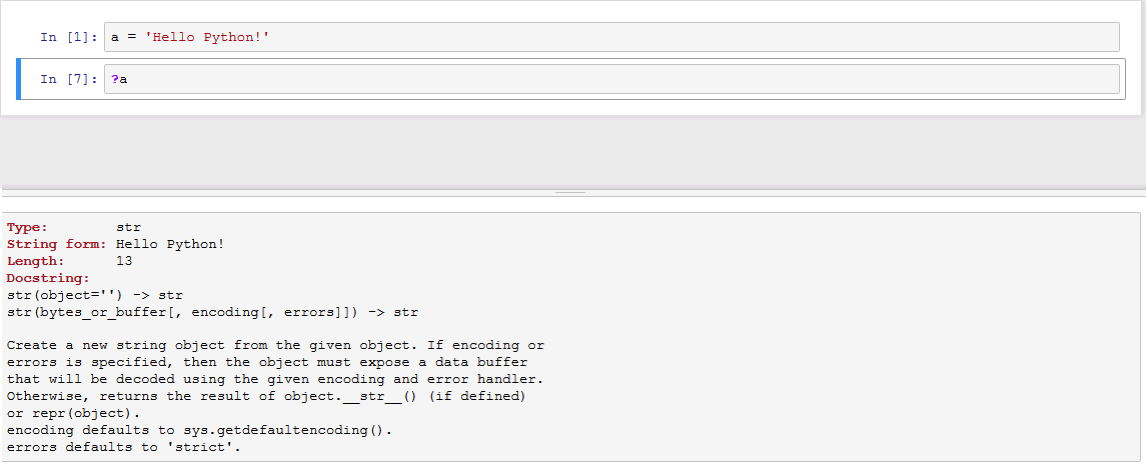Click the Length value 13
Viewport: 1146px width, 468px height.
(124, 261)
